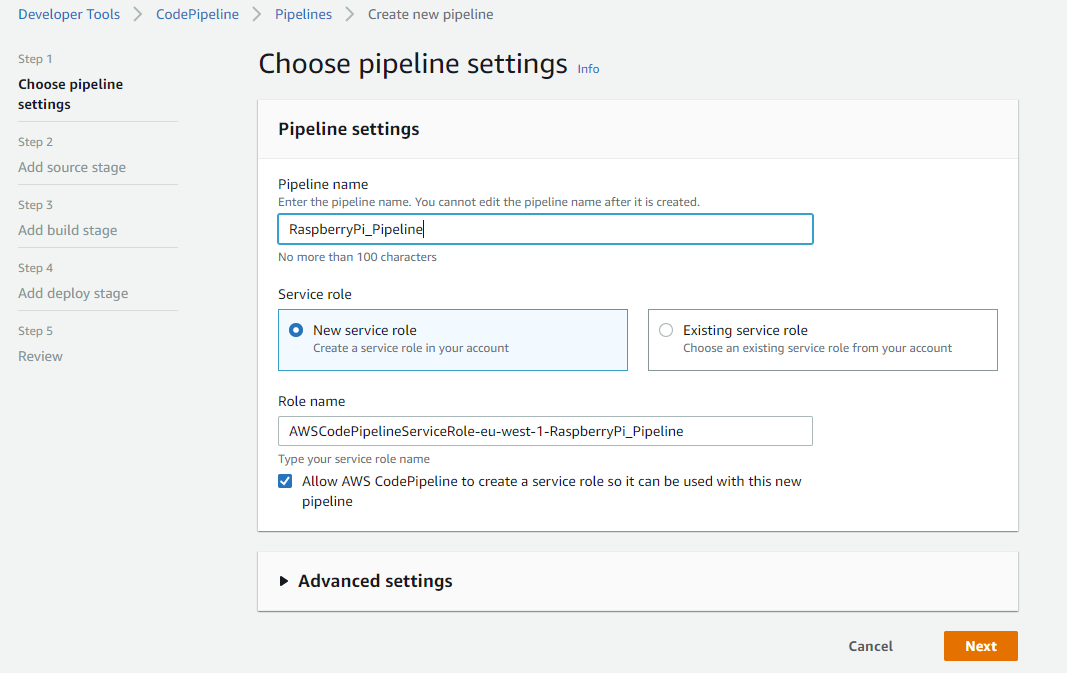The width and height of the screenshot is (1067, 673).
Task: Select Step 4 Add deploy stage
Action: click(x=72, y=293)
